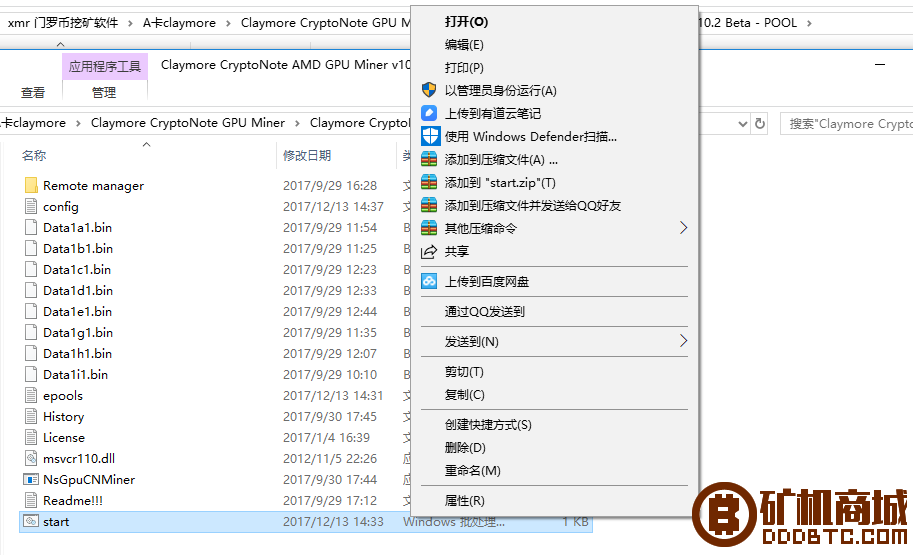Open the 管理 ribbon tab
Viewport: 913px width, 555px height.
[x=104, y=93]
